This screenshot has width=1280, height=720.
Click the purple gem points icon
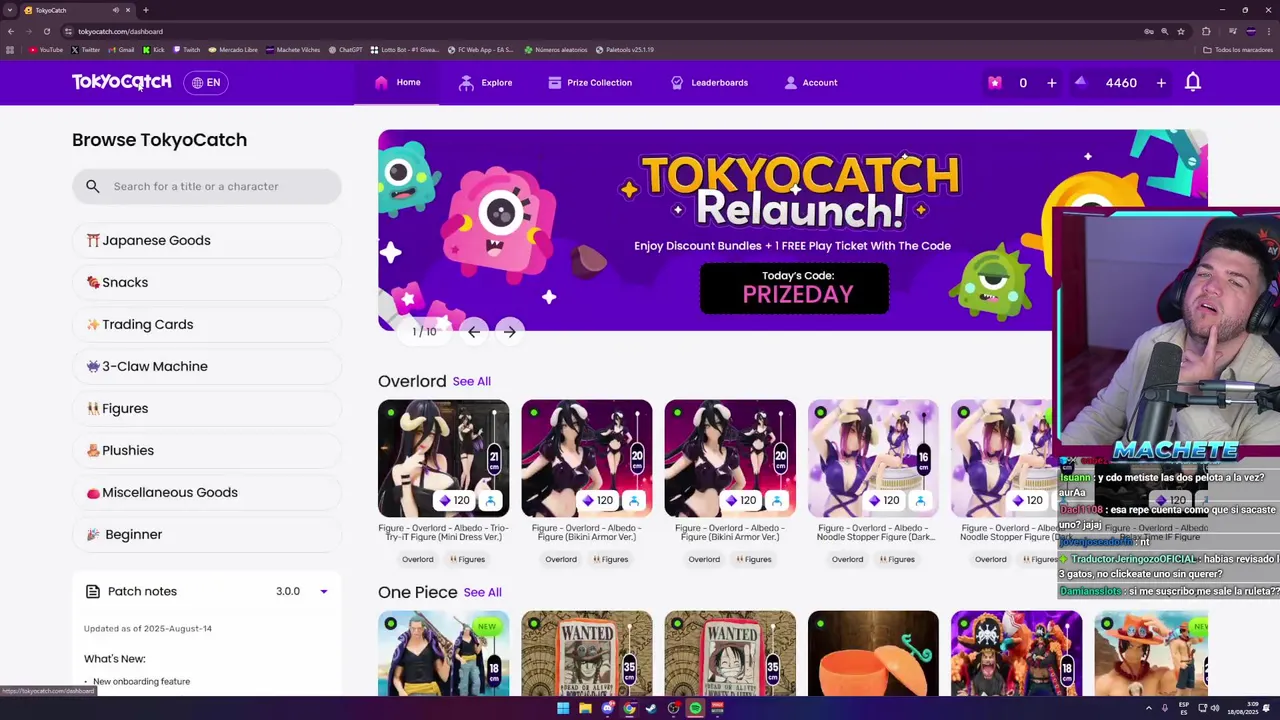pyautogui.click(x=1080, y=82)
